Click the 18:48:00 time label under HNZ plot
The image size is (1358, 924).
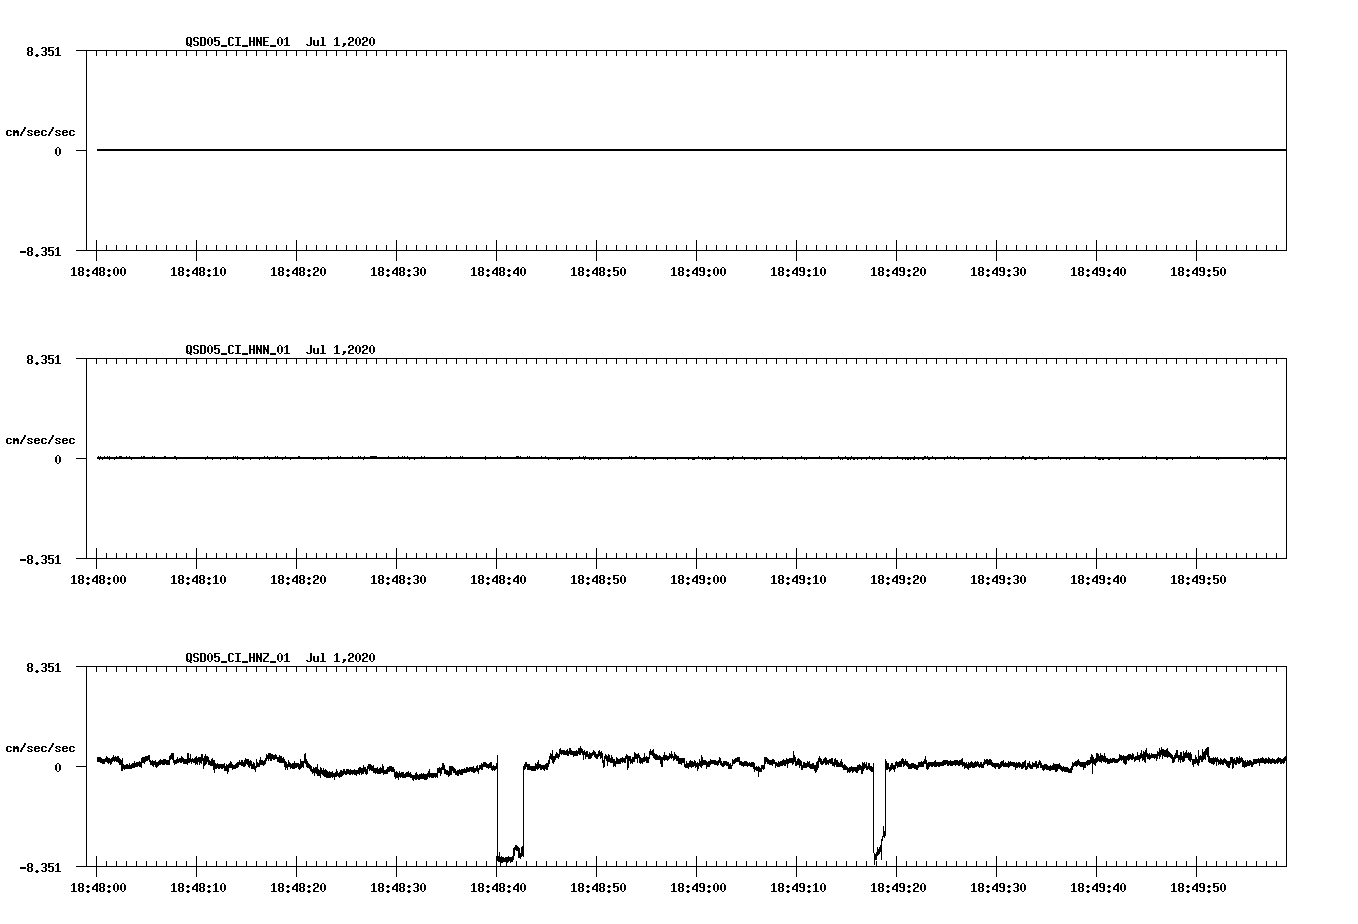tap(98, 888)
